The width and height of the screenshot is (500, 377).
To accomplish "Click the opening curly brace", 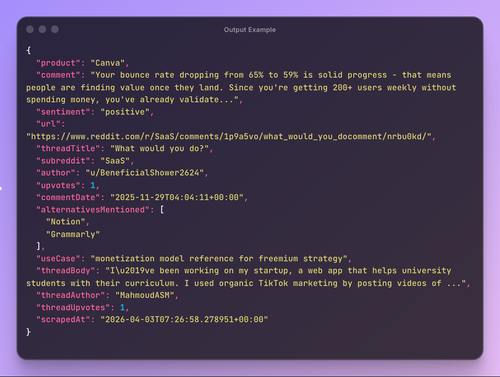I will click(x=28, y=50).
